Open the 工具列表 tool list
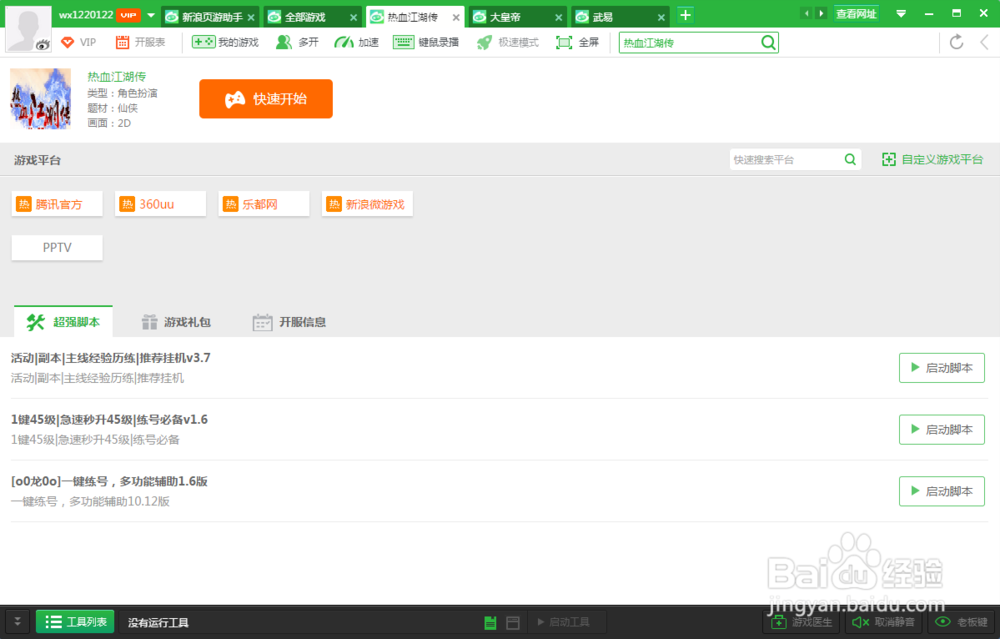 coord(75,621)
